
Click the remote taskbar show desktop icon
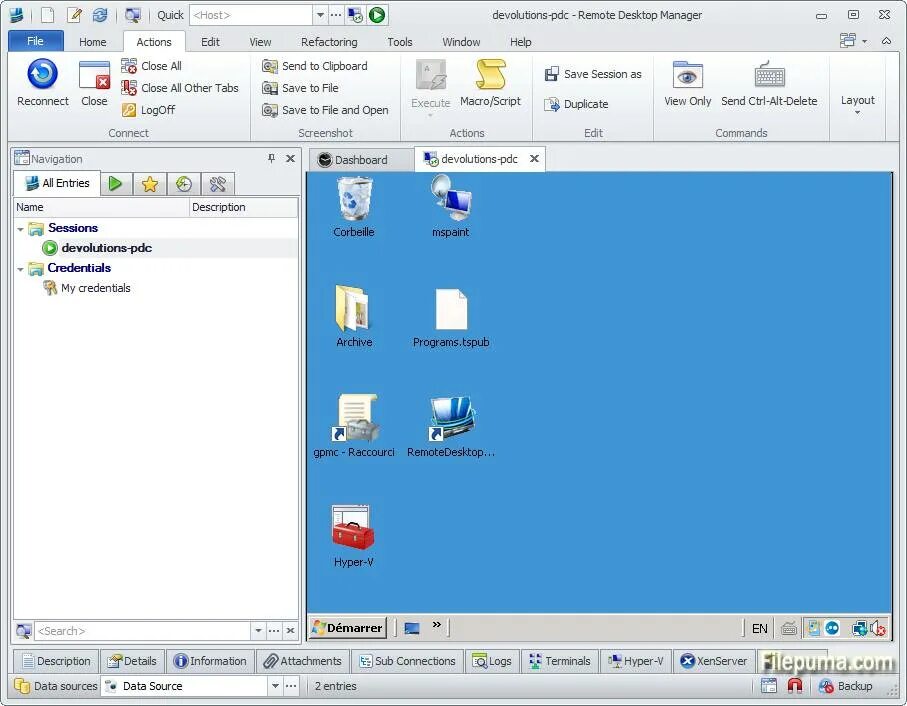[x=411, y=627]
